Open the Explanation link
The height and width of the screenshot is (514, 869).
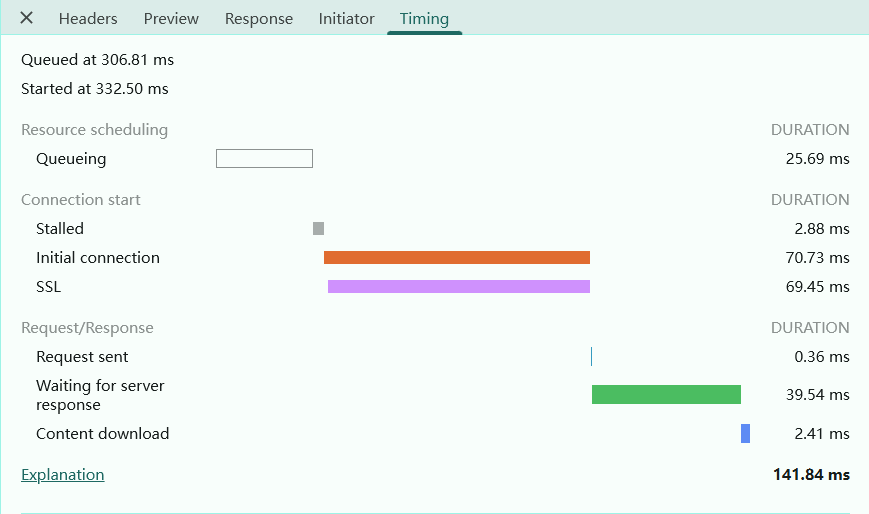pyautogui.click(x=62, y=475)
